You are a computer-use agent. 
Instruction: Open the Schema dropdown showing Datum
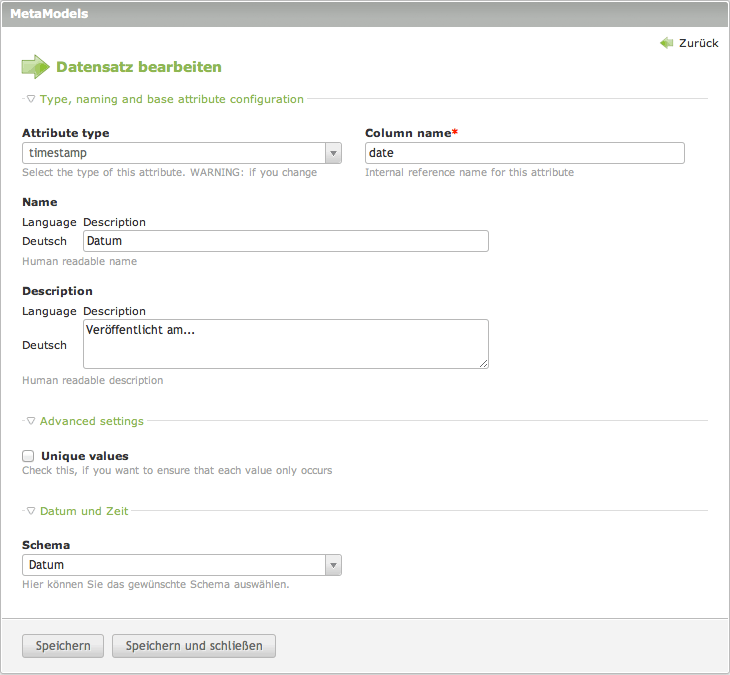click(x=181, y=565)
